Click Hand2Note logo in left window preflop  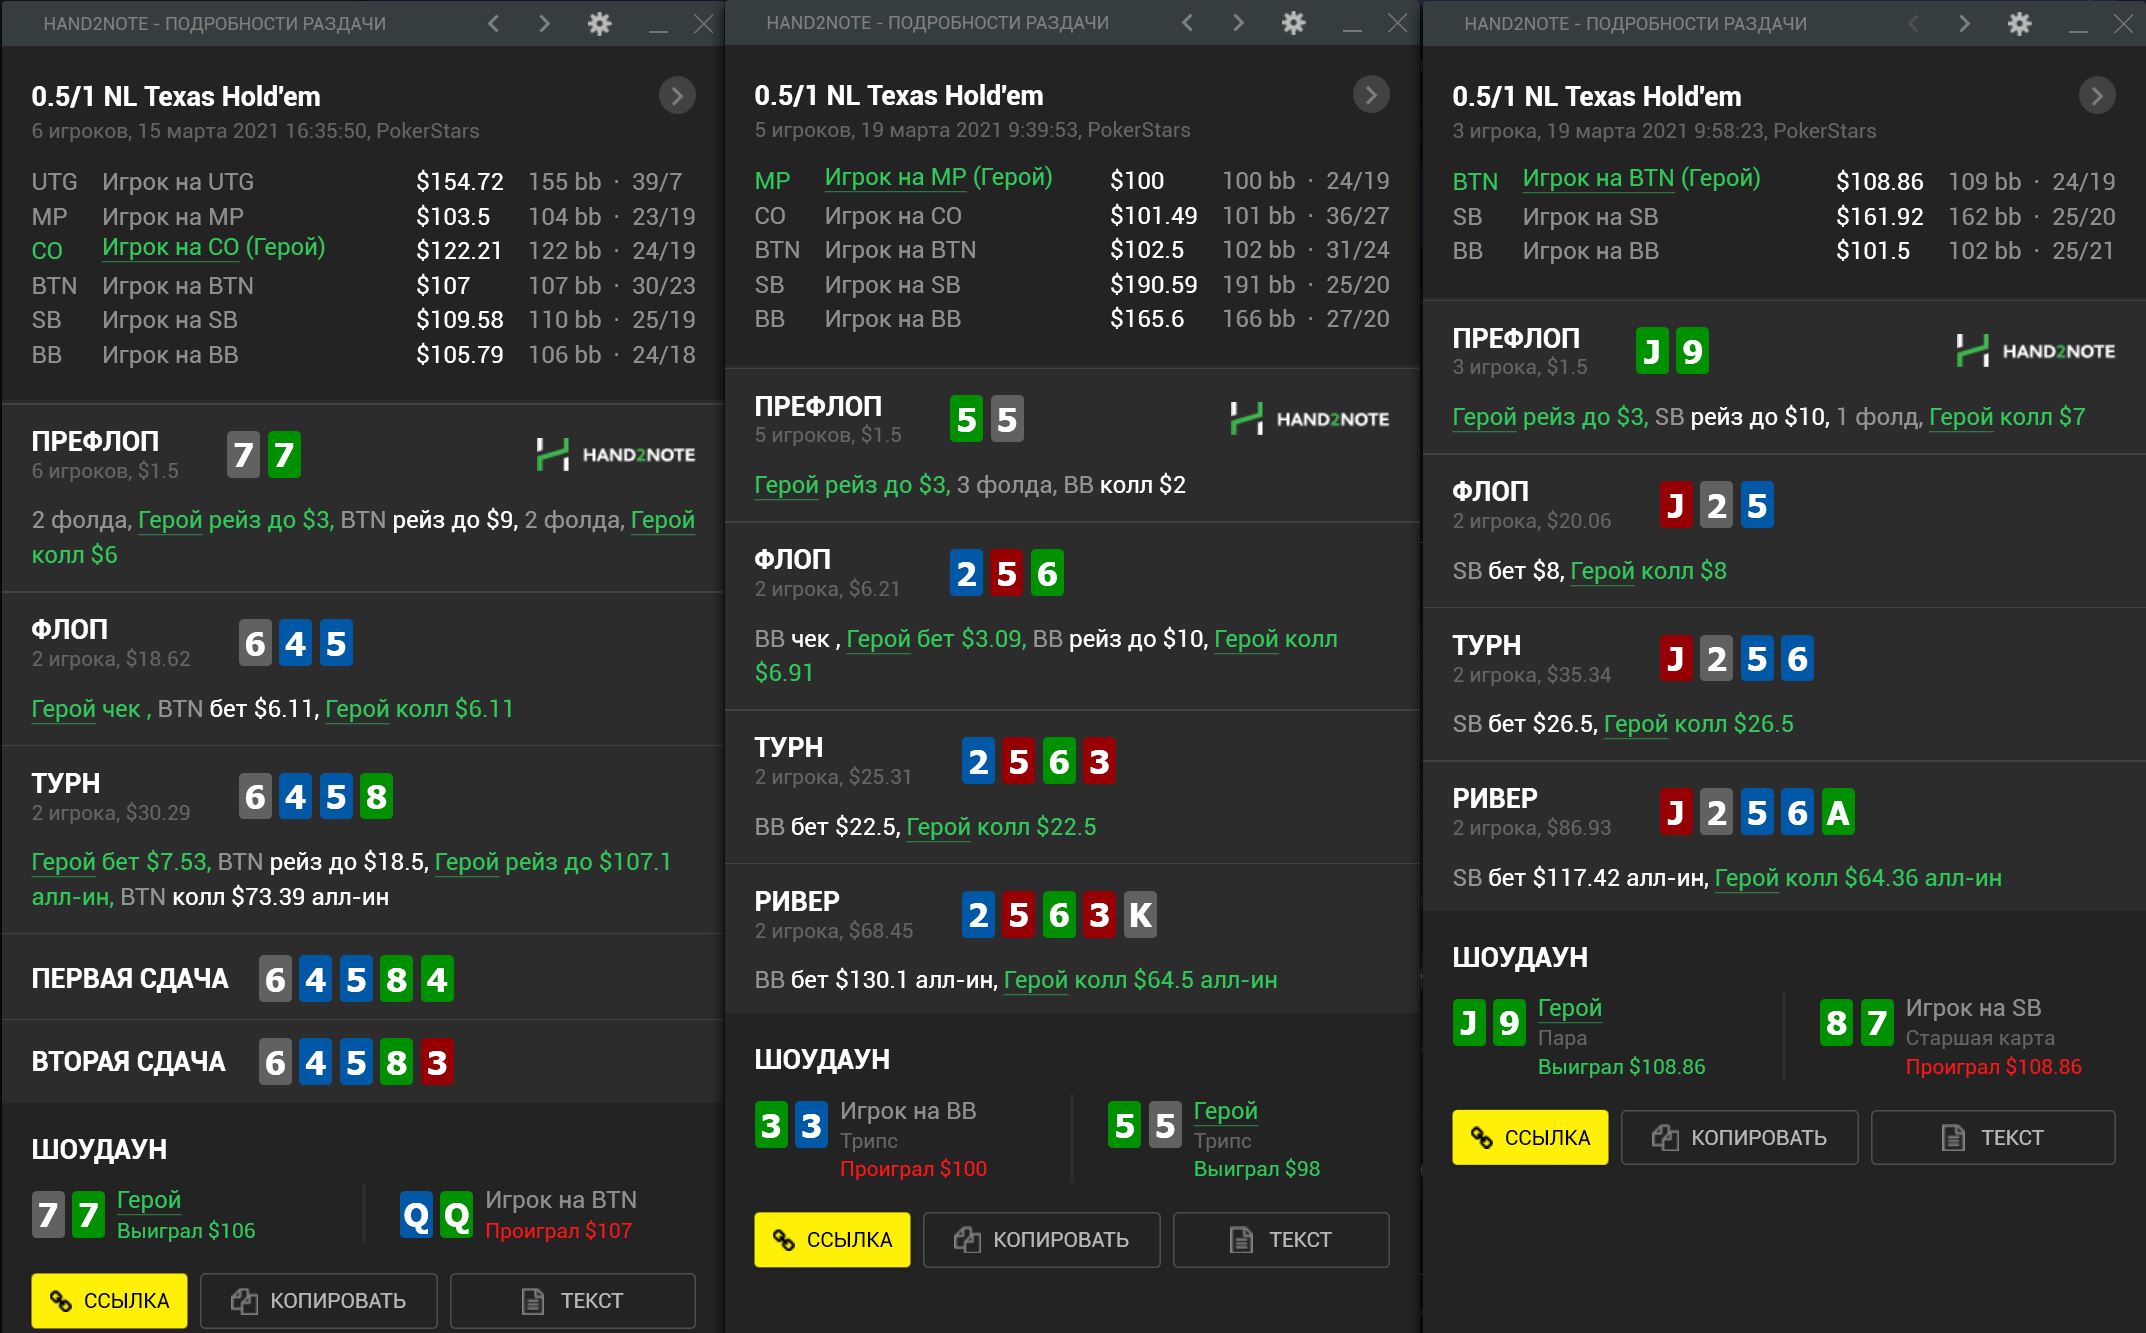click(615, 454)
